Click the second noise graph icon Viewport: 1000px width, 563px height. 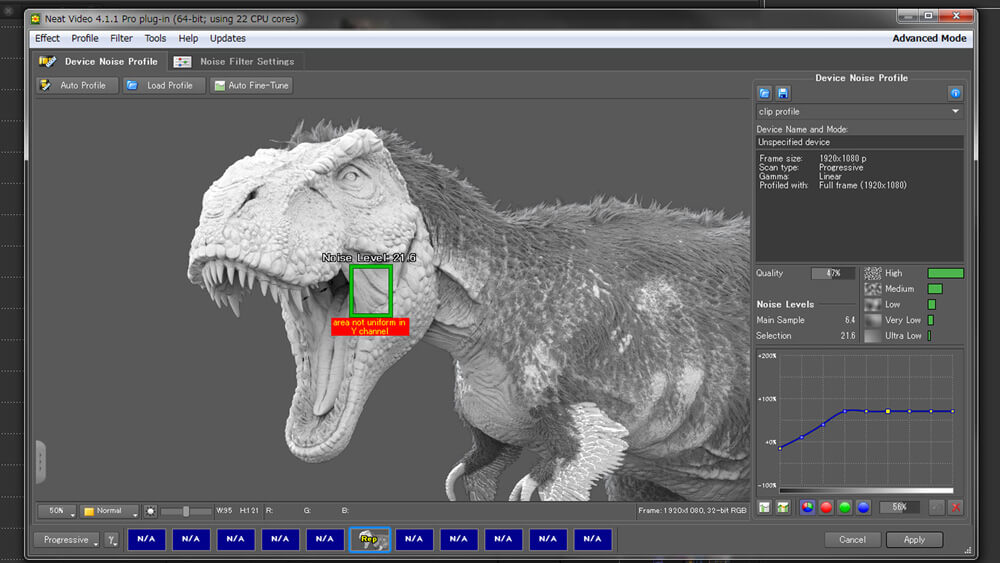[783, 508]
